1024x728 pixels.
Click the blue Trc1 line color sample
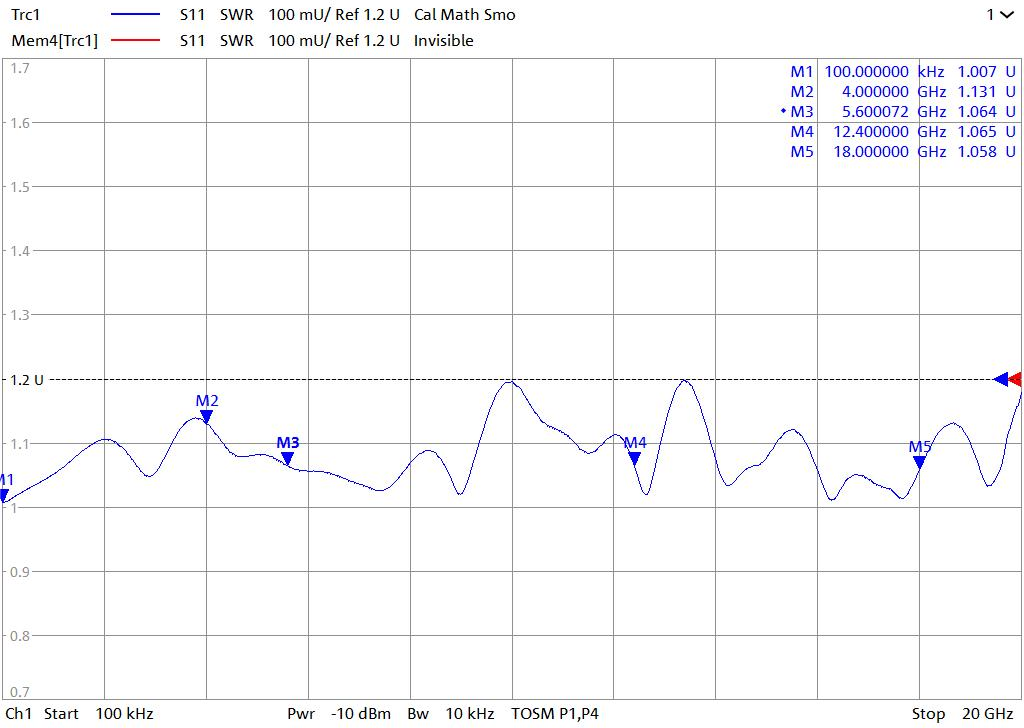pyautogui.click(x=135, y=15)
